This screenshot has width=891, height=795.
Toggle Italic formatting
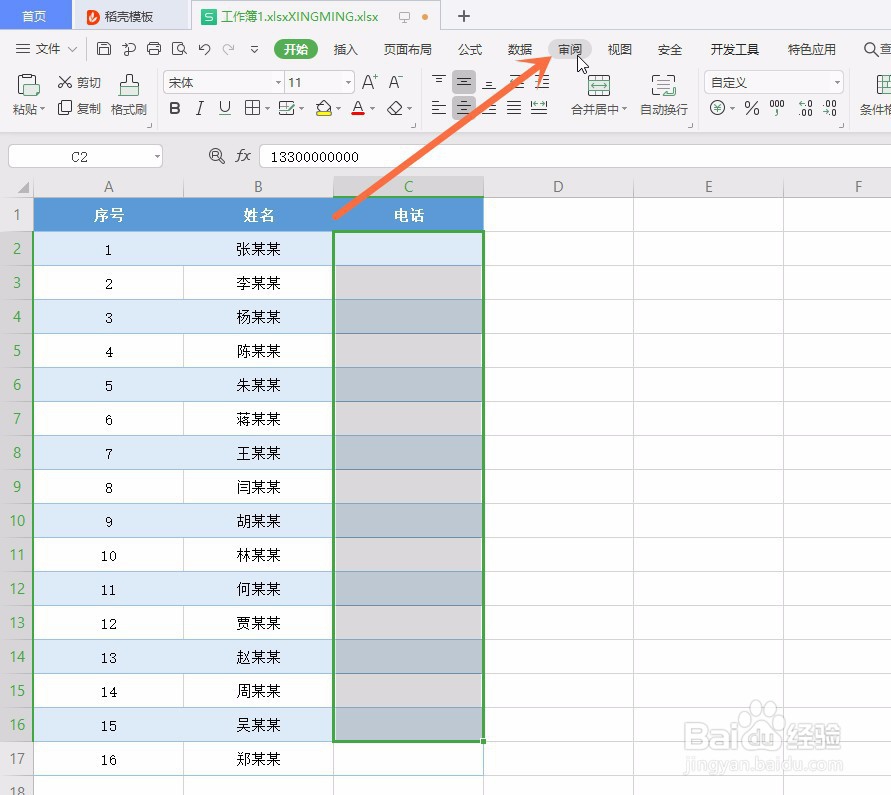pyautogui.click(x=199, y=107)
